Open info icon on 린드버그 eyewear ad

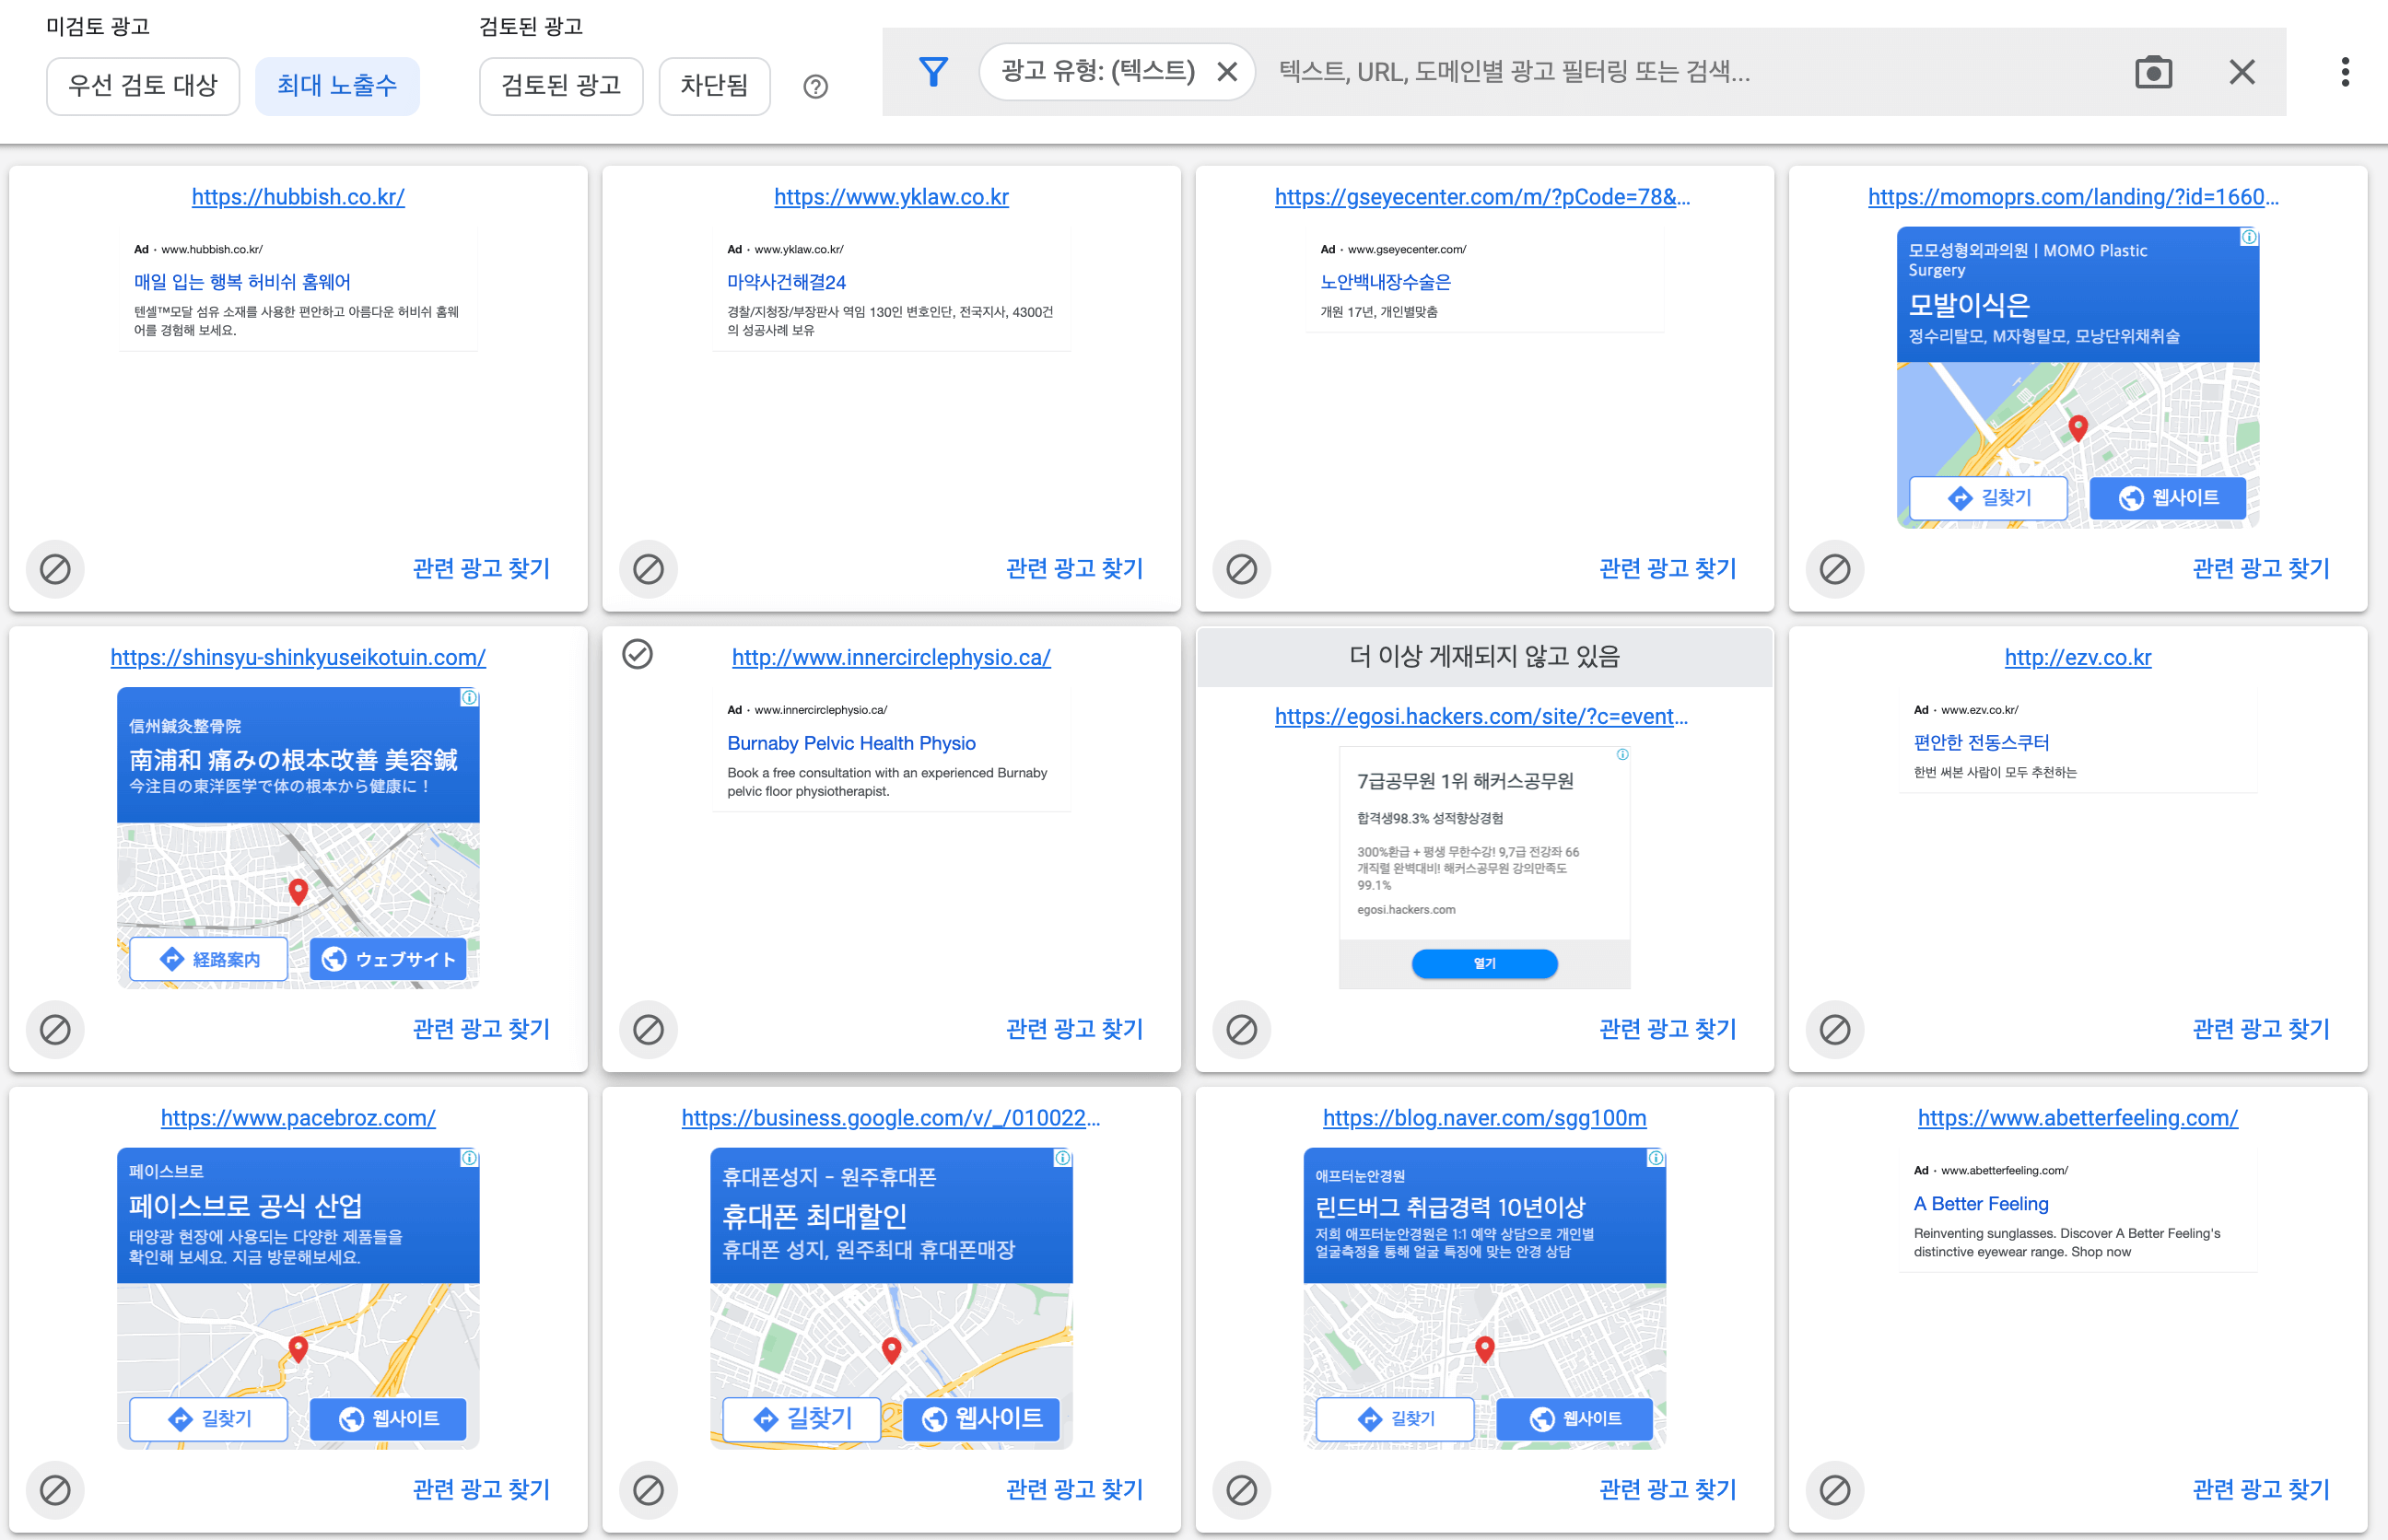(x=1655, y=1158)
